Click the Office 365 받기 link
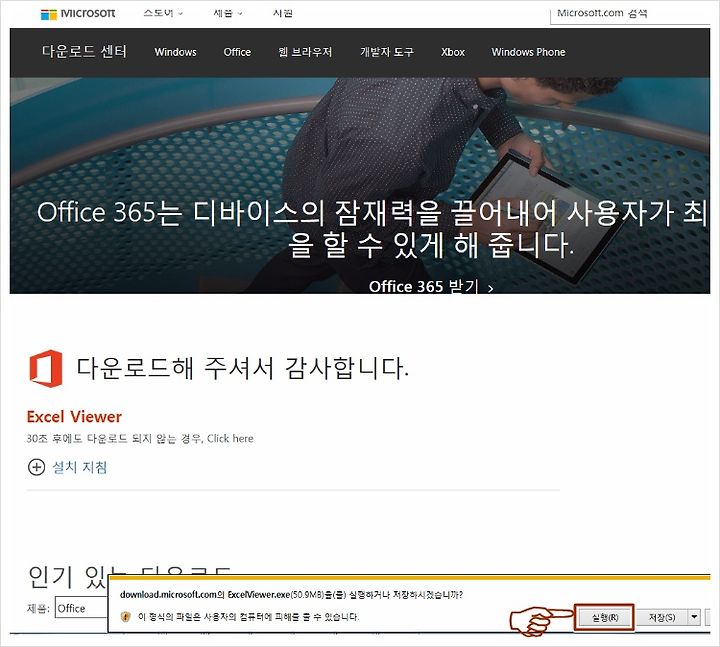This screenshot has width=720, height=647. 431,286
